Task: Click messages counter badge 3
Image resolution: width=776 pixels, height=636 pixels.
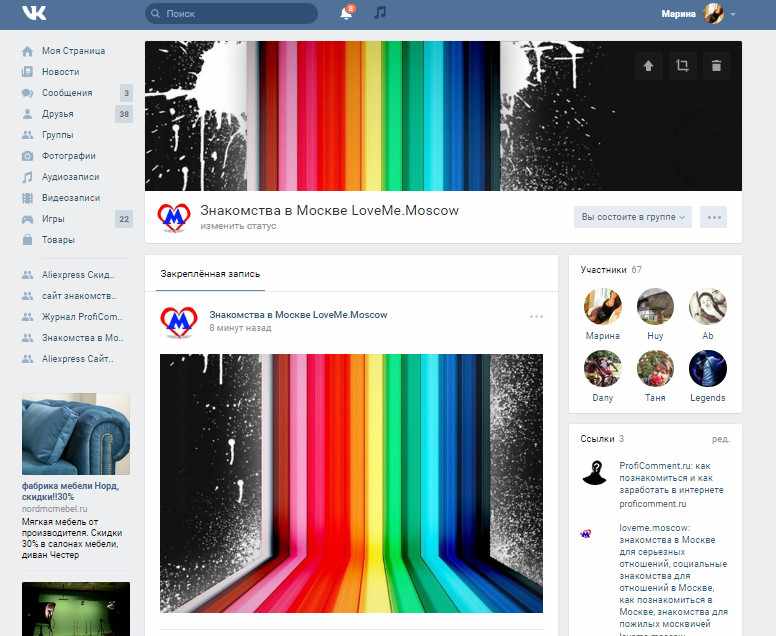Action: (126, 93)
